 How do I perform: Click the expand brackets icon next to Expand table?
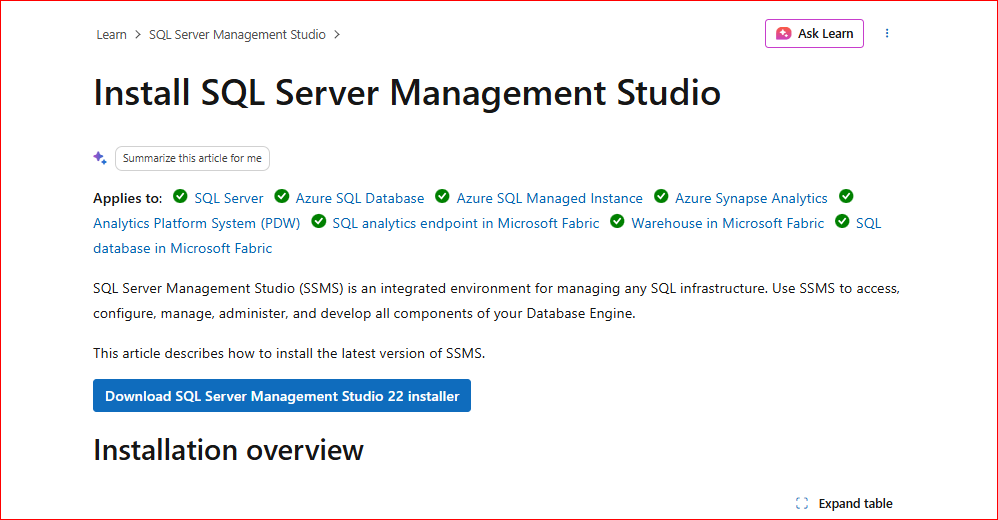click(x=802, y=503)
